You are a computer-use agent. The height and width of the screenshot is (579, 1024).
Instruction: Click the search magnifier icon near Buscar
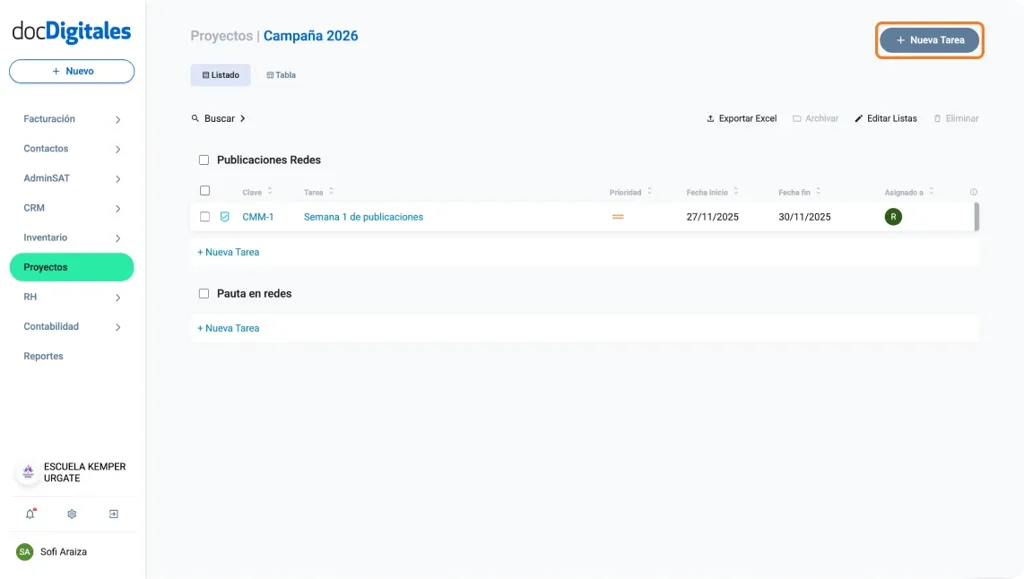pos(196,118)
